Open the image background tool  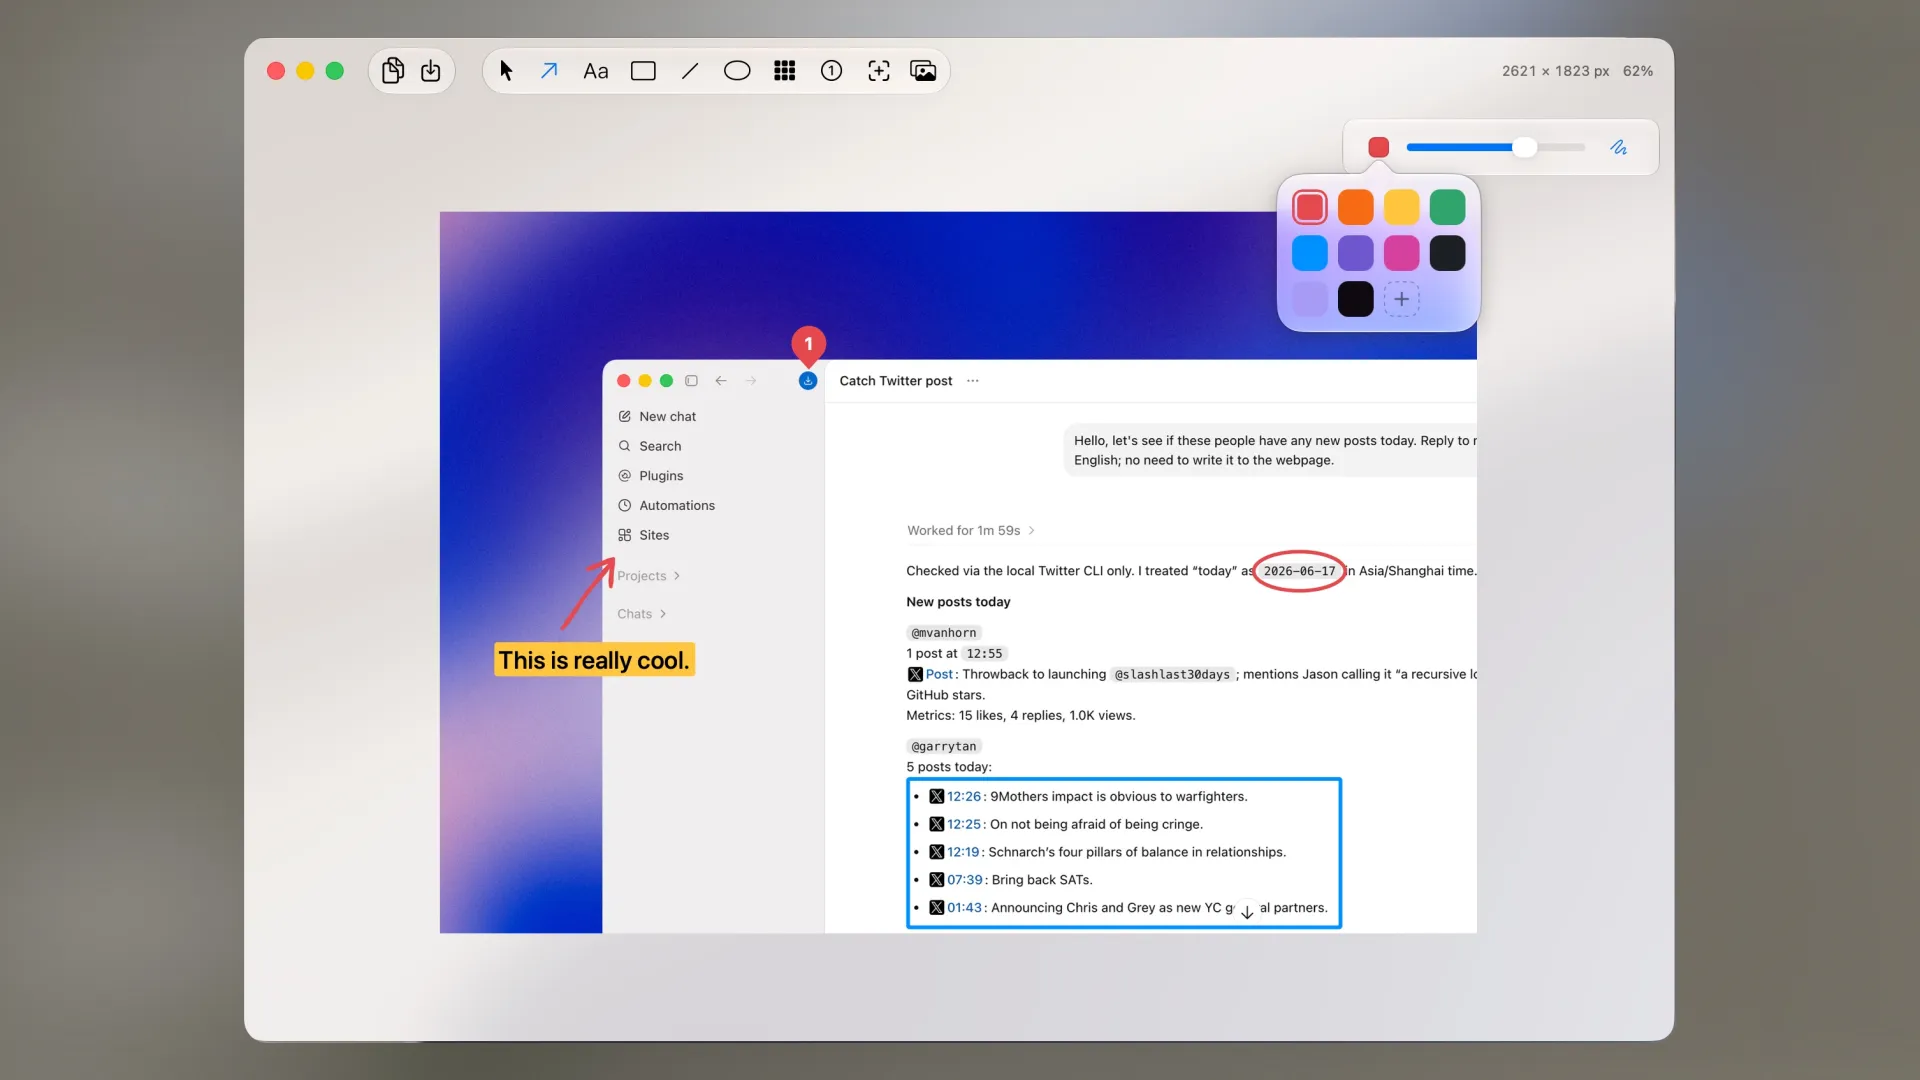(x=923, y=71)
